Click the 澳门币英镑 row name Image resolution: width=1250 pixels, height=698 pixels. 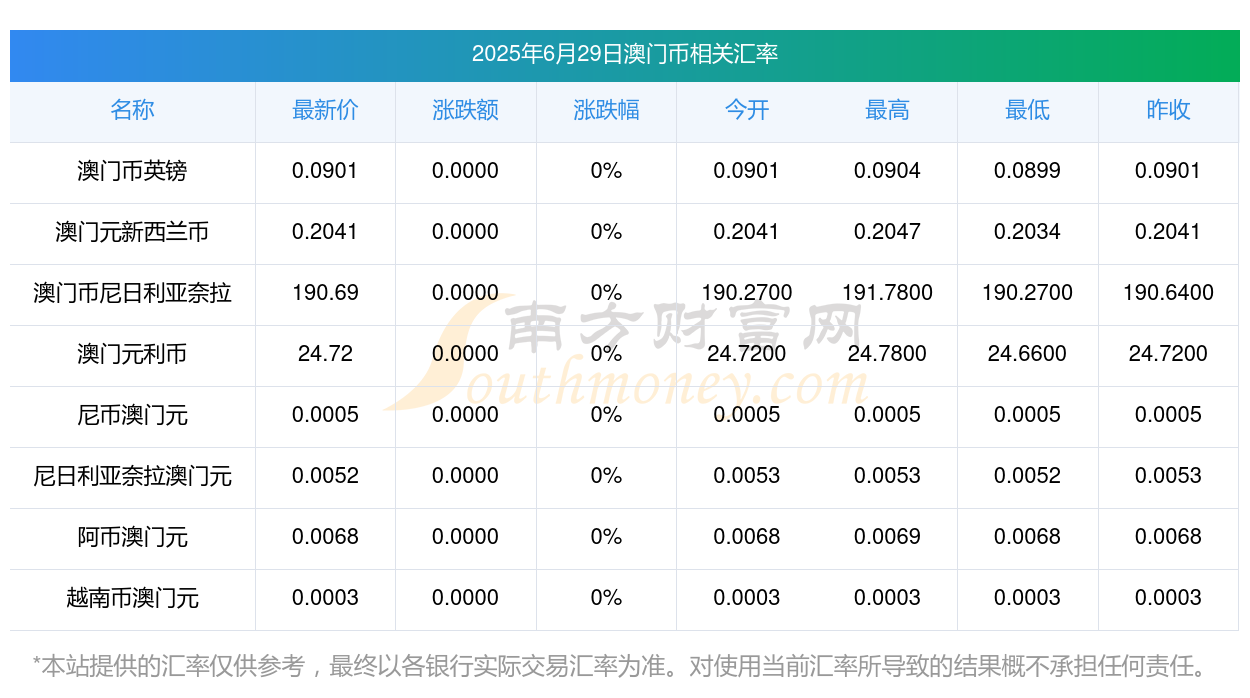tap(132, 171)
